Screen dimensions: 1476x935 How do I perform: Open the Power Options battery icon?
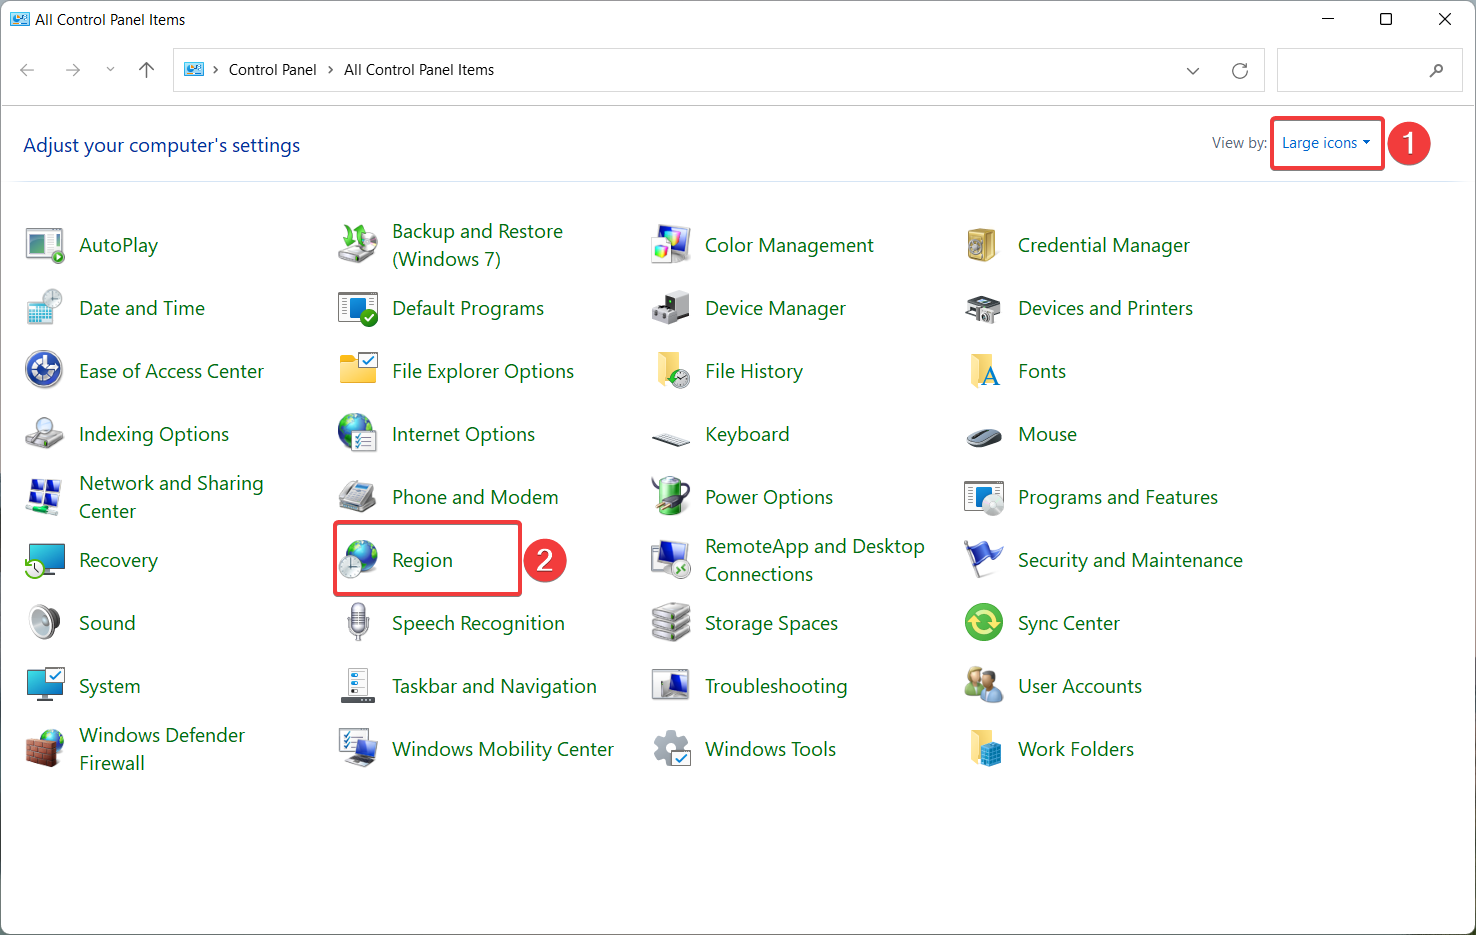pos(671,497)
